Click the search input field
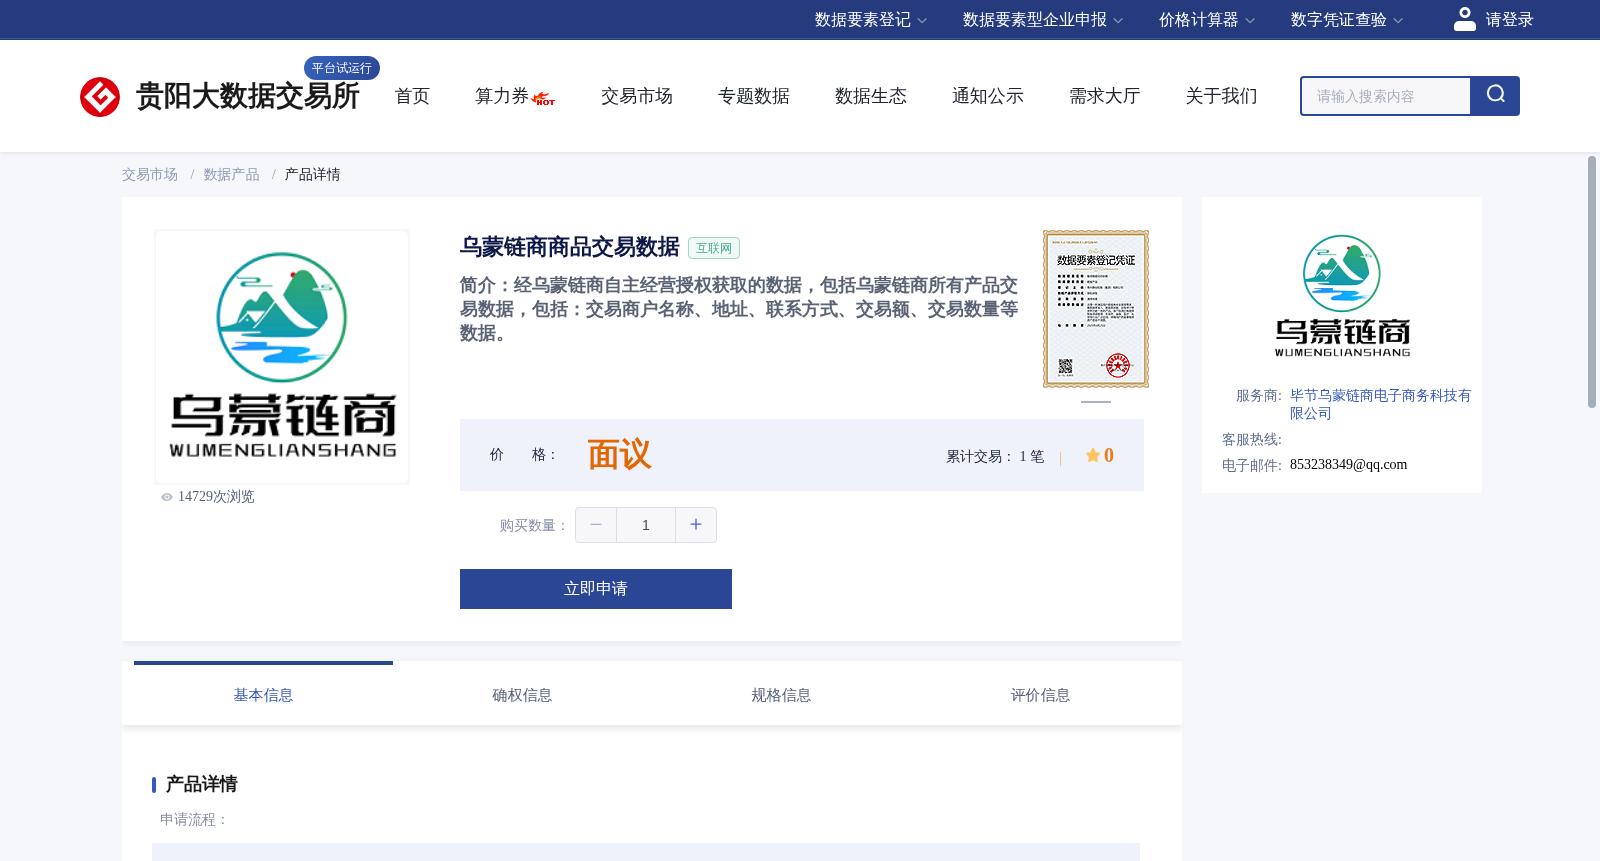1600x861 pixels. [1386, 96]
